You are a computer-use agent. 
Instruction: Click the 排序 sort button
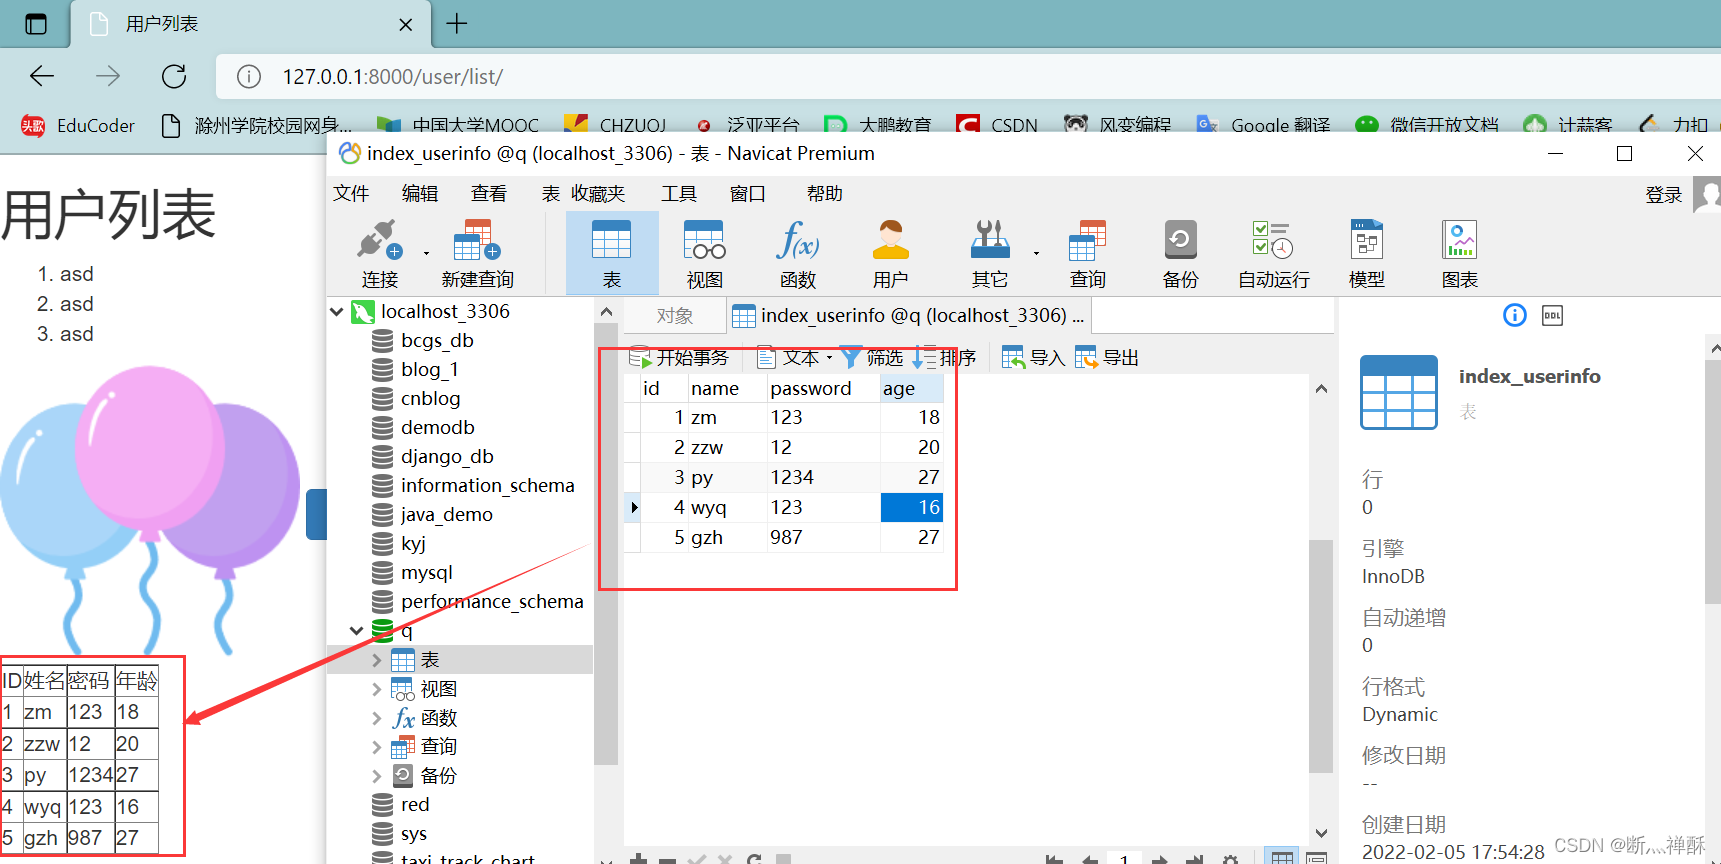(944, 357)
